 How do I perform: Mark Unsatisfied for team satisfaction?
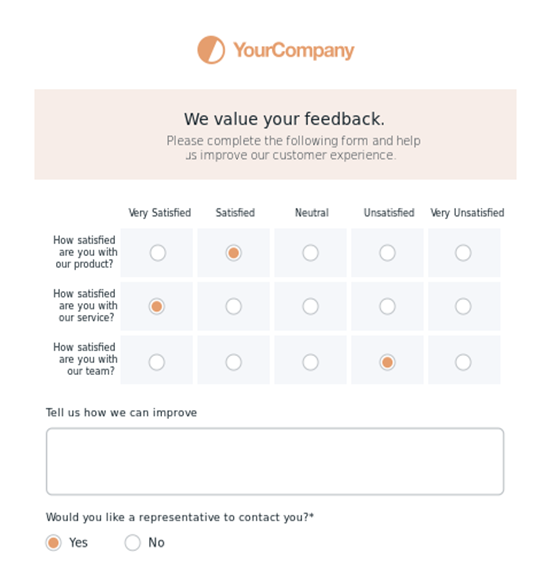point(387,362)
